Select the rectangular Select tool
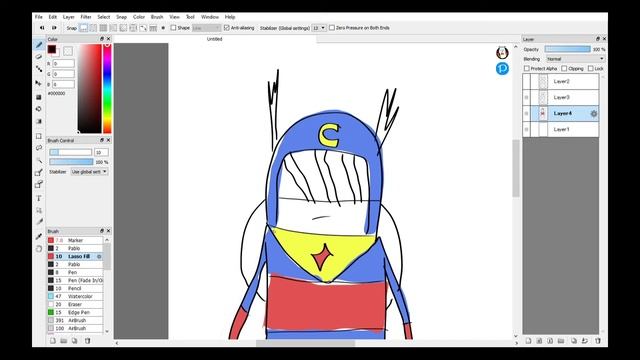This screenshot has height=360, width=640. pos(39,136)
